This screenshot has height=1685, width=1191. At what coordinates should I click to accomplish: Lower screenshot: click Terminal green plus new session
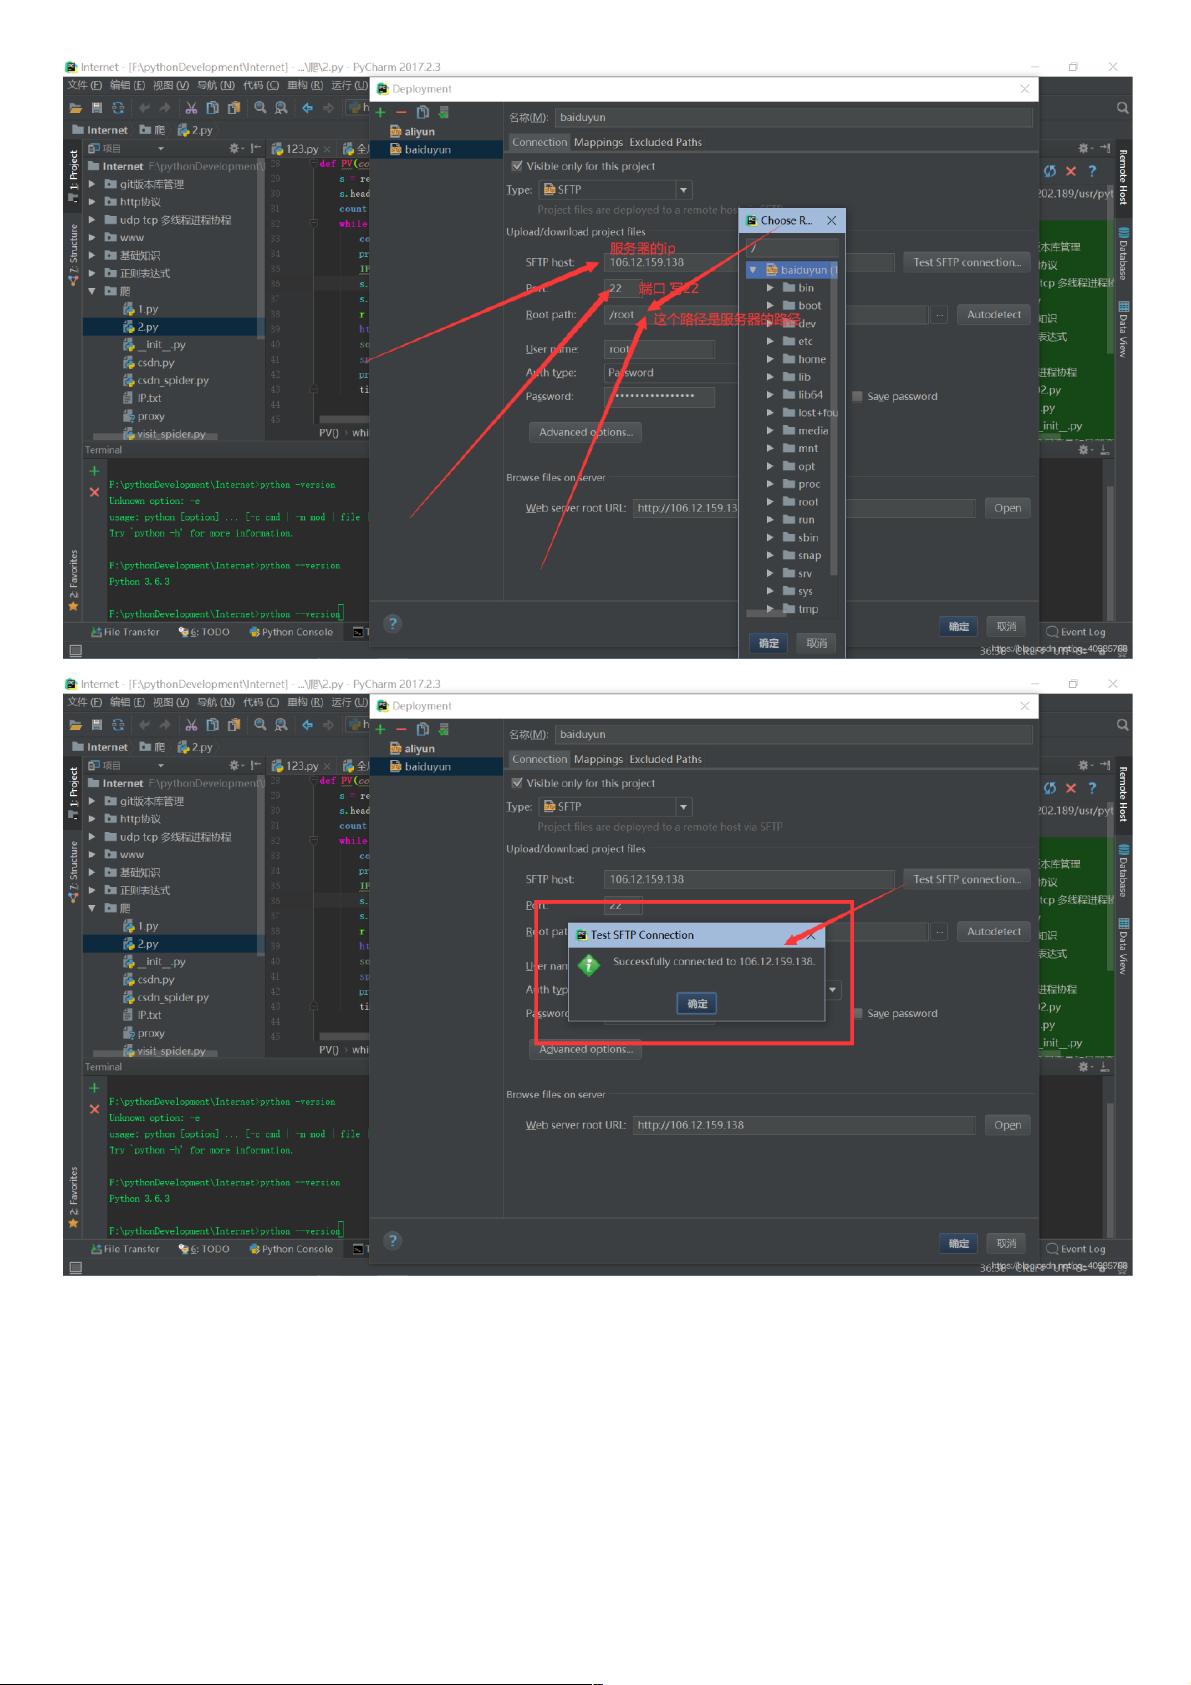(94, 1088)
